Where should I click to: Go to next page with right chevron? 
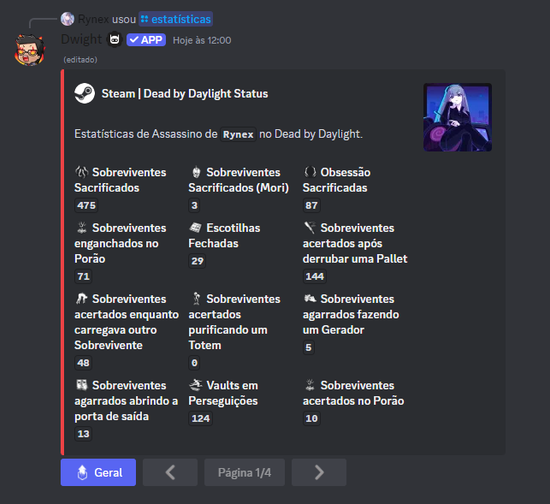pyautogui.click(x=319, y=472)
